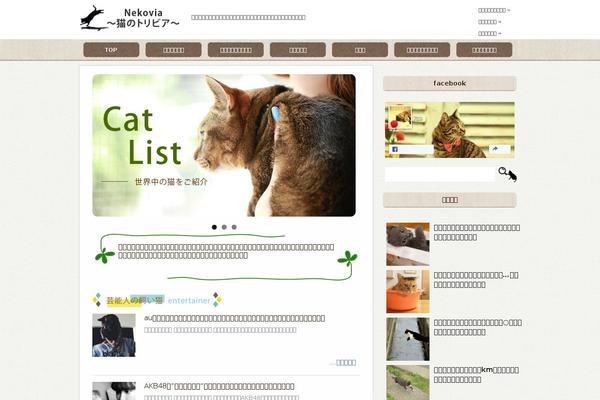This screenshot has height=400, width=600.
Task: Open the gray kitten in box thumbnail
Action: point(408,244)
